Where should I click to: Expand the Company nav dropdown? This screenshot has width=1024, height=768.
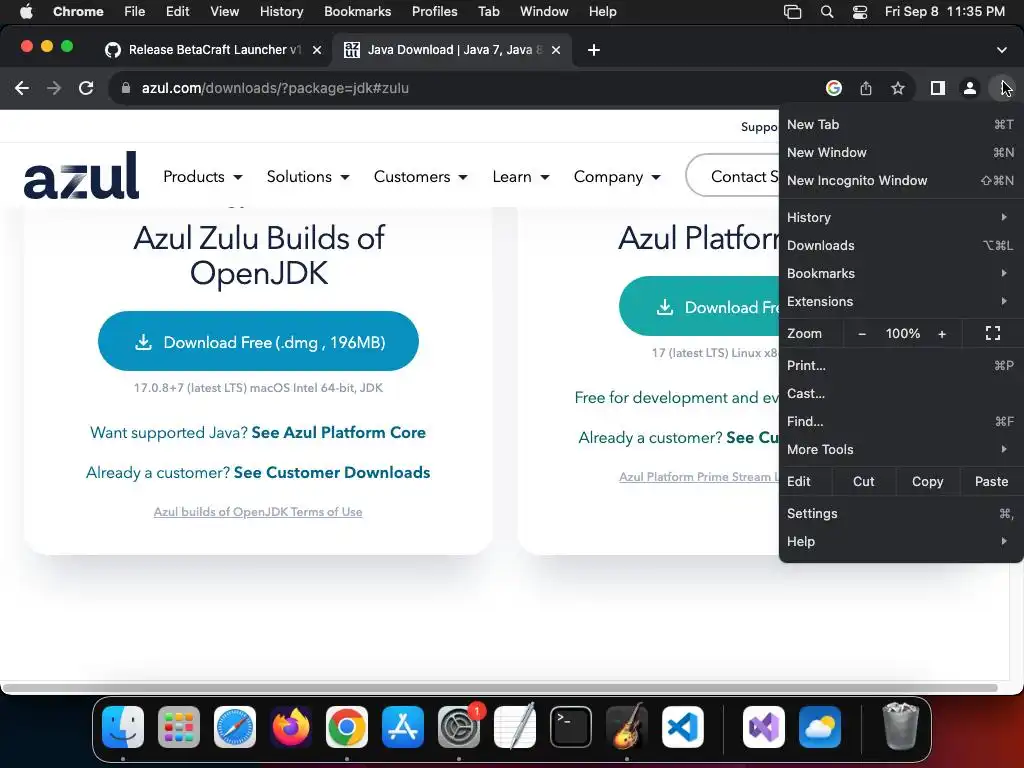pos(617,176)
